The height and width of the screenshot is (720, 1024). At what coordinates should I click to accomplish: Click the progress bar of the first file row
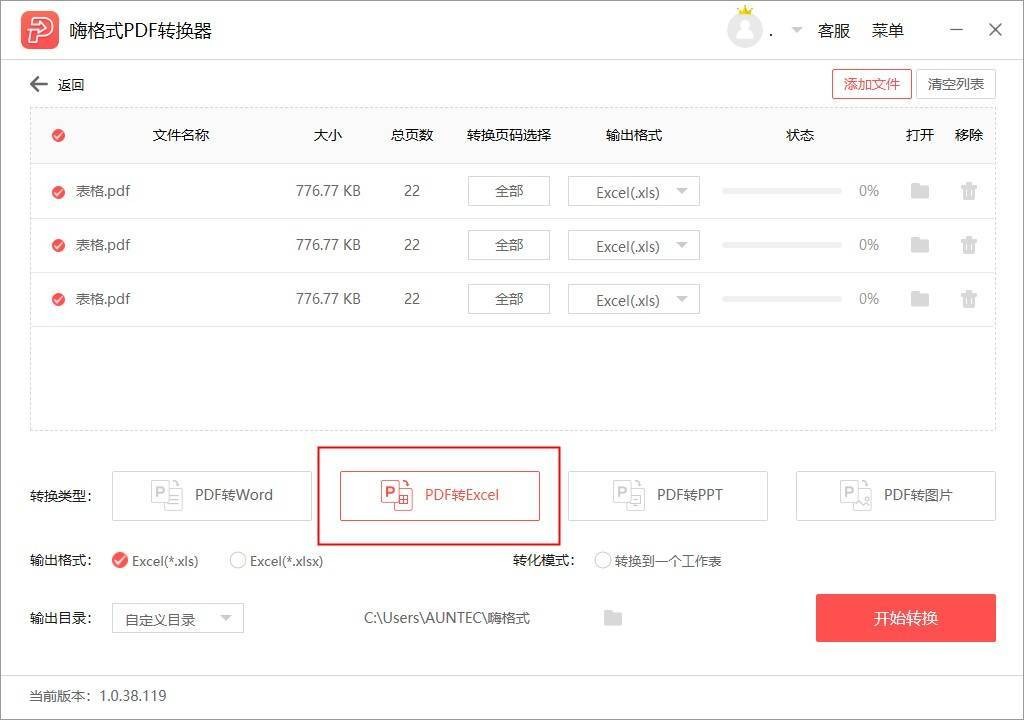click(x=782, y=191)
